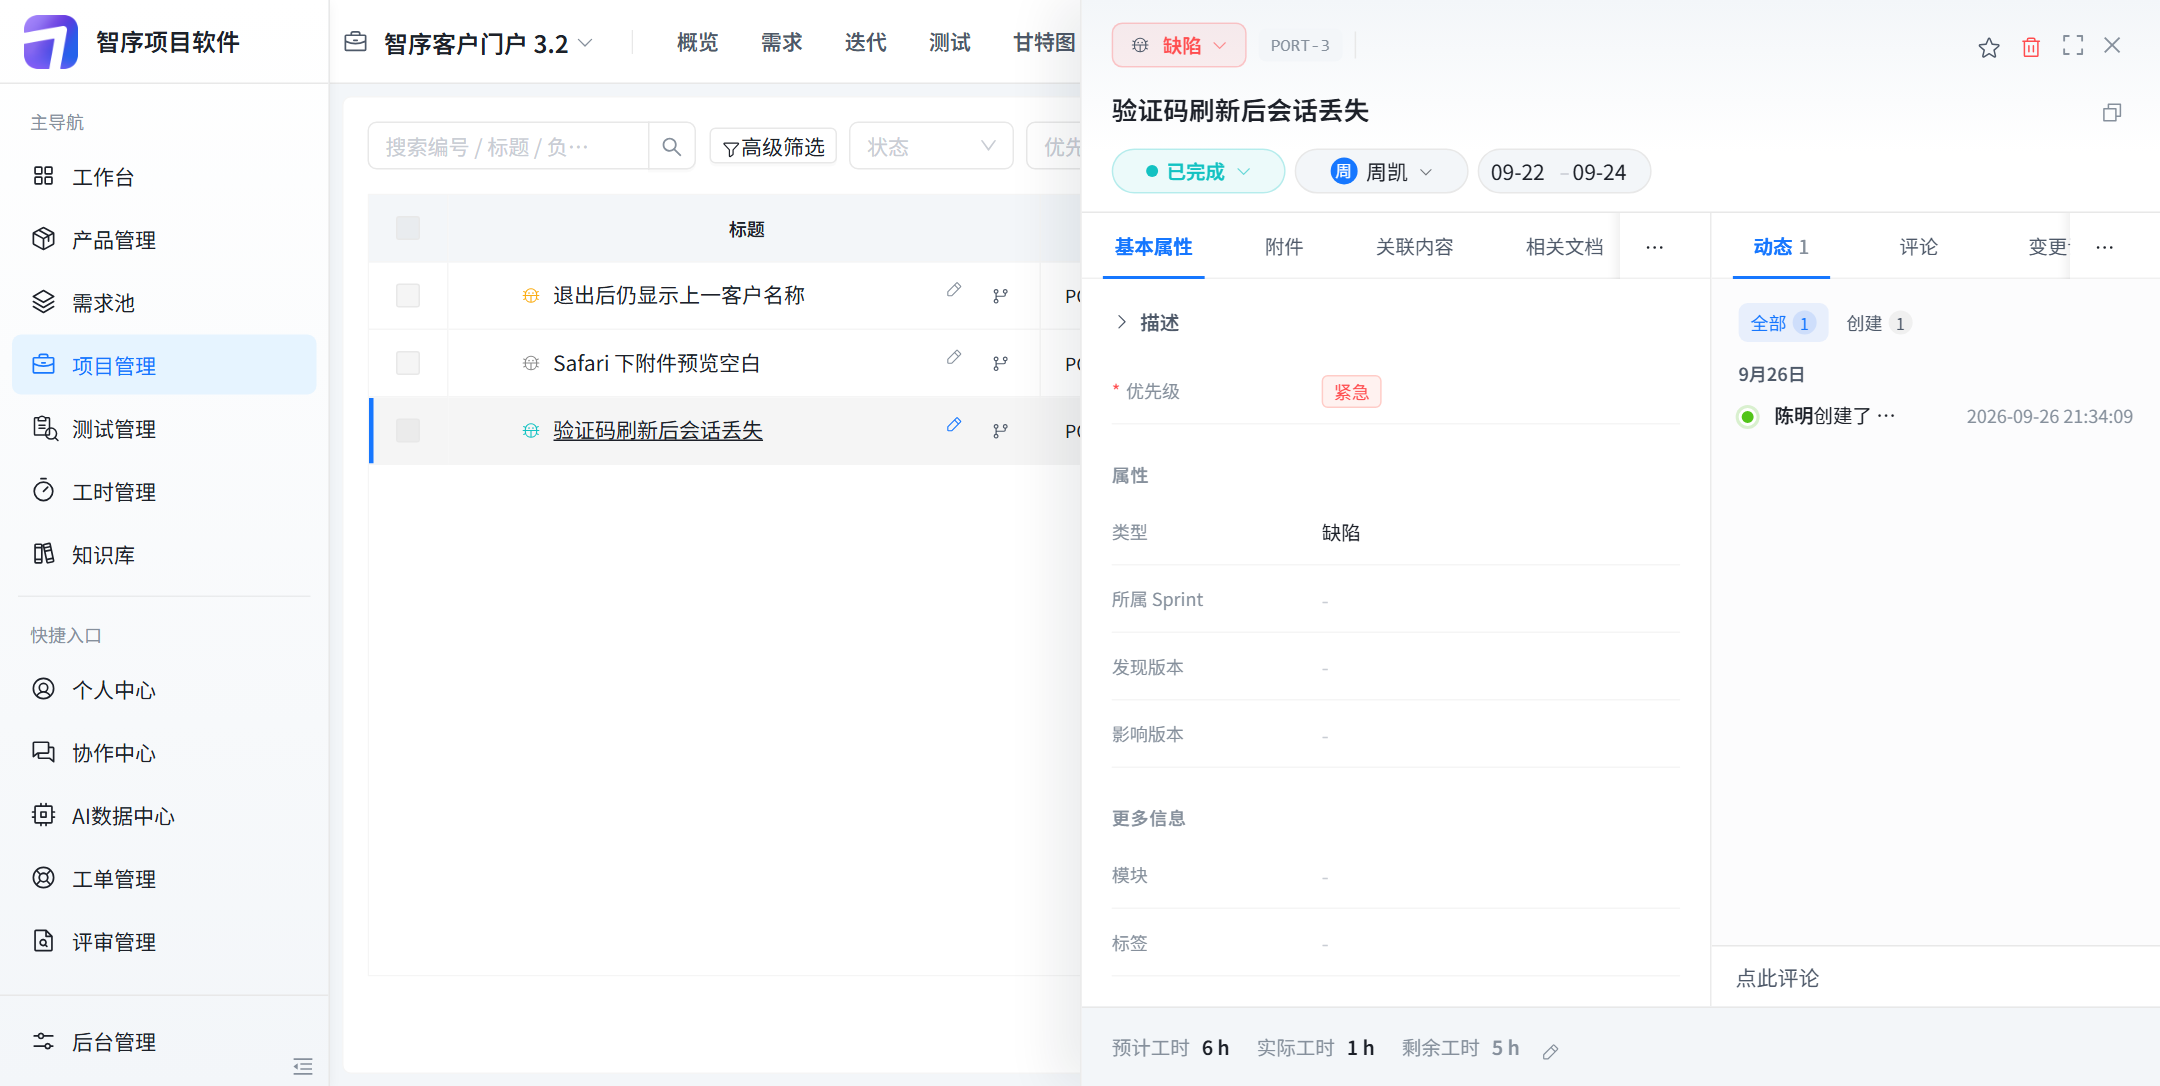Image resolution: width=2160 pixels, height=1086 pixels.
Task: Switch to 关联内容 tab
Action: pyautogui.click(x=1414, y=247)
